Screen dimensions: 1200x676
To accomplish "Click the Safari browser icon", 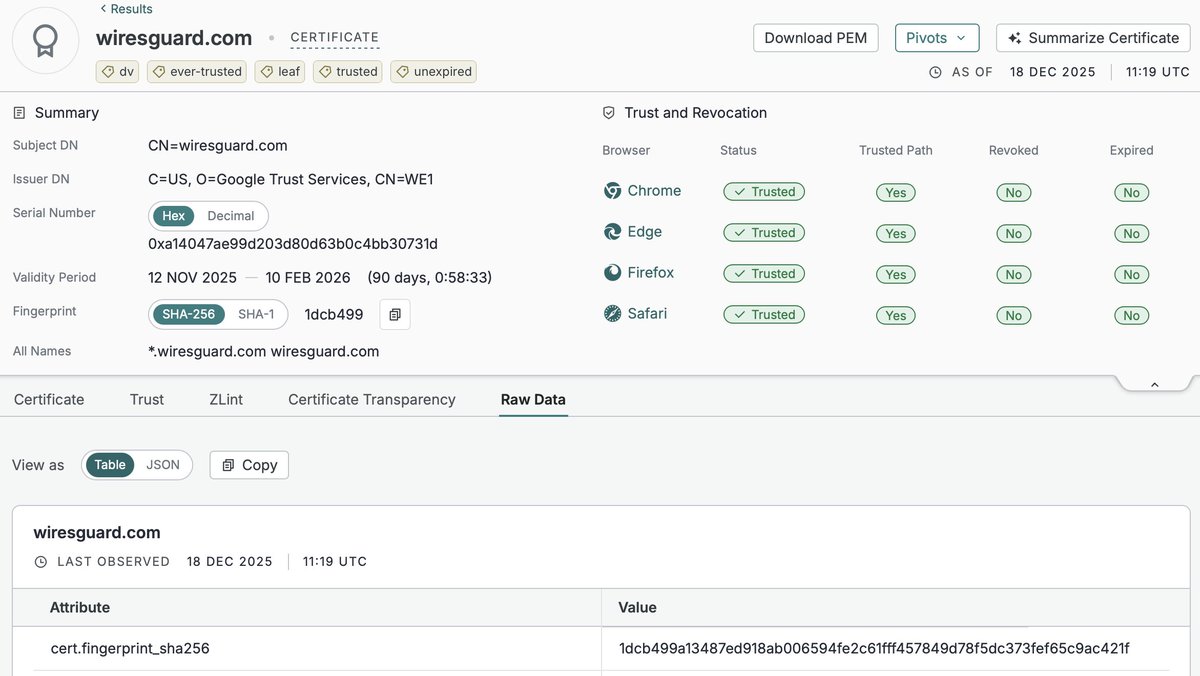I will point(612,314).
